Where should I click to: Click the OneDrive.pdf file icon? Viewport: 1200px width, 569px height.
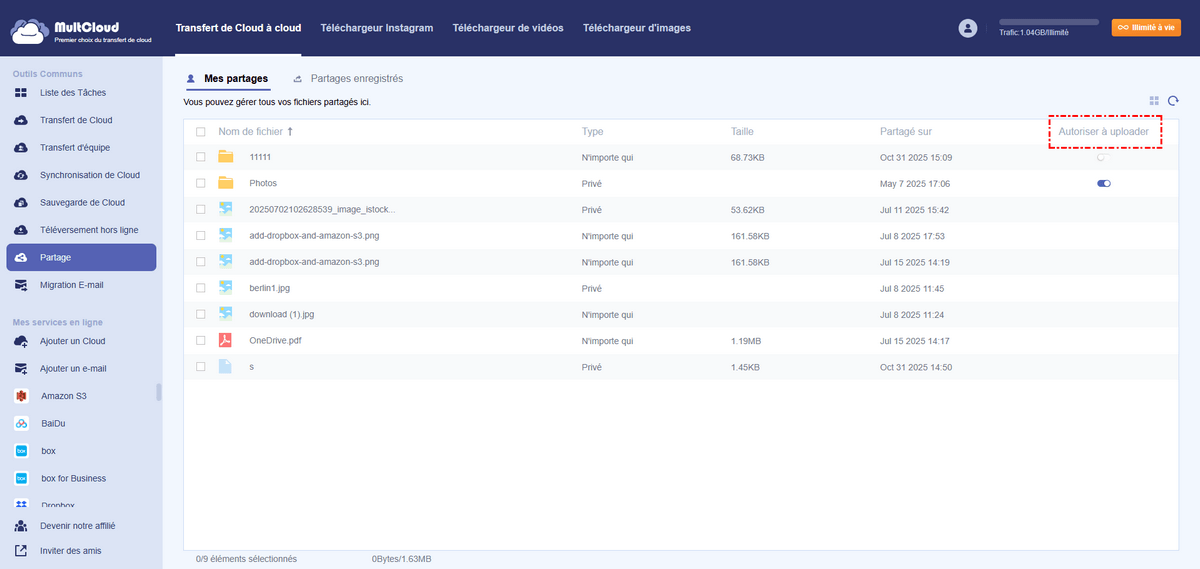[x=225, y=340]
